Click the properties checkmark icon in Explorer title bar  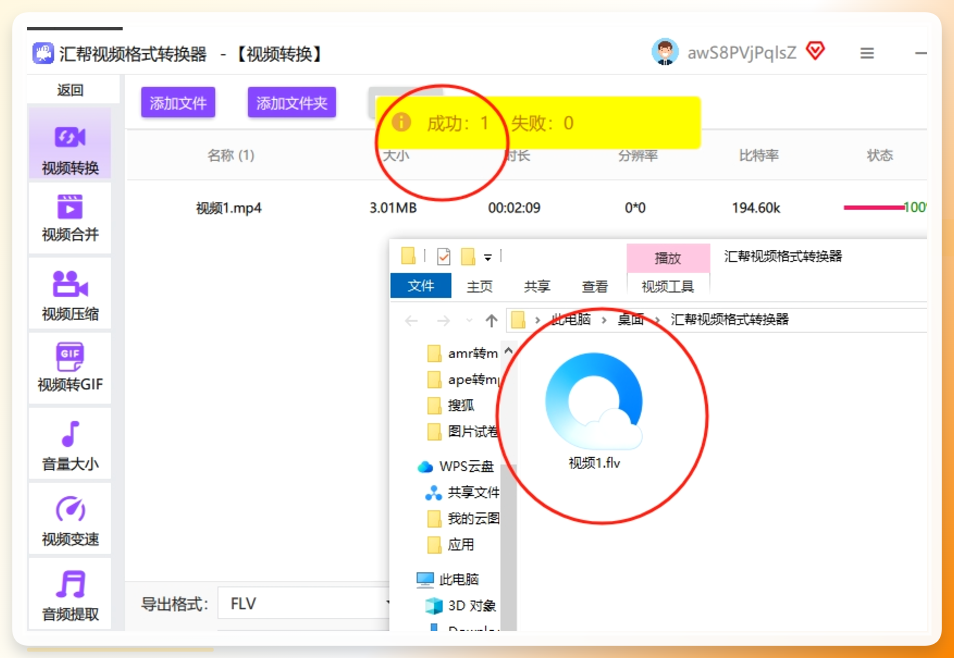click(444, 257)
